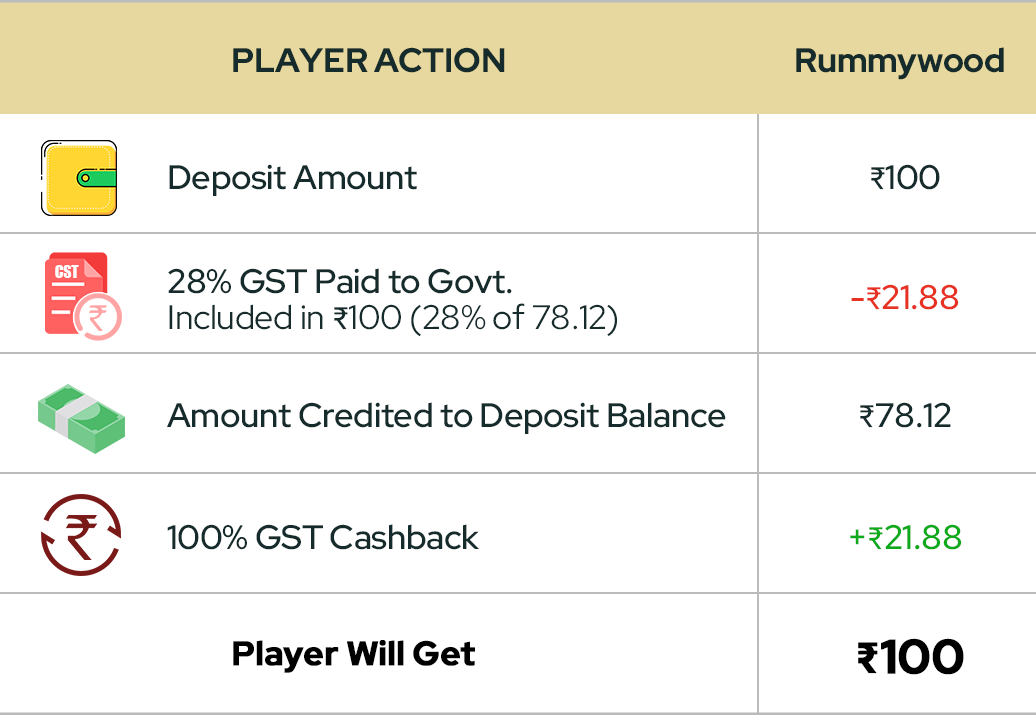Click the Included in ₹100 subtext line
Screen dimensions: 1036x715
392,318
